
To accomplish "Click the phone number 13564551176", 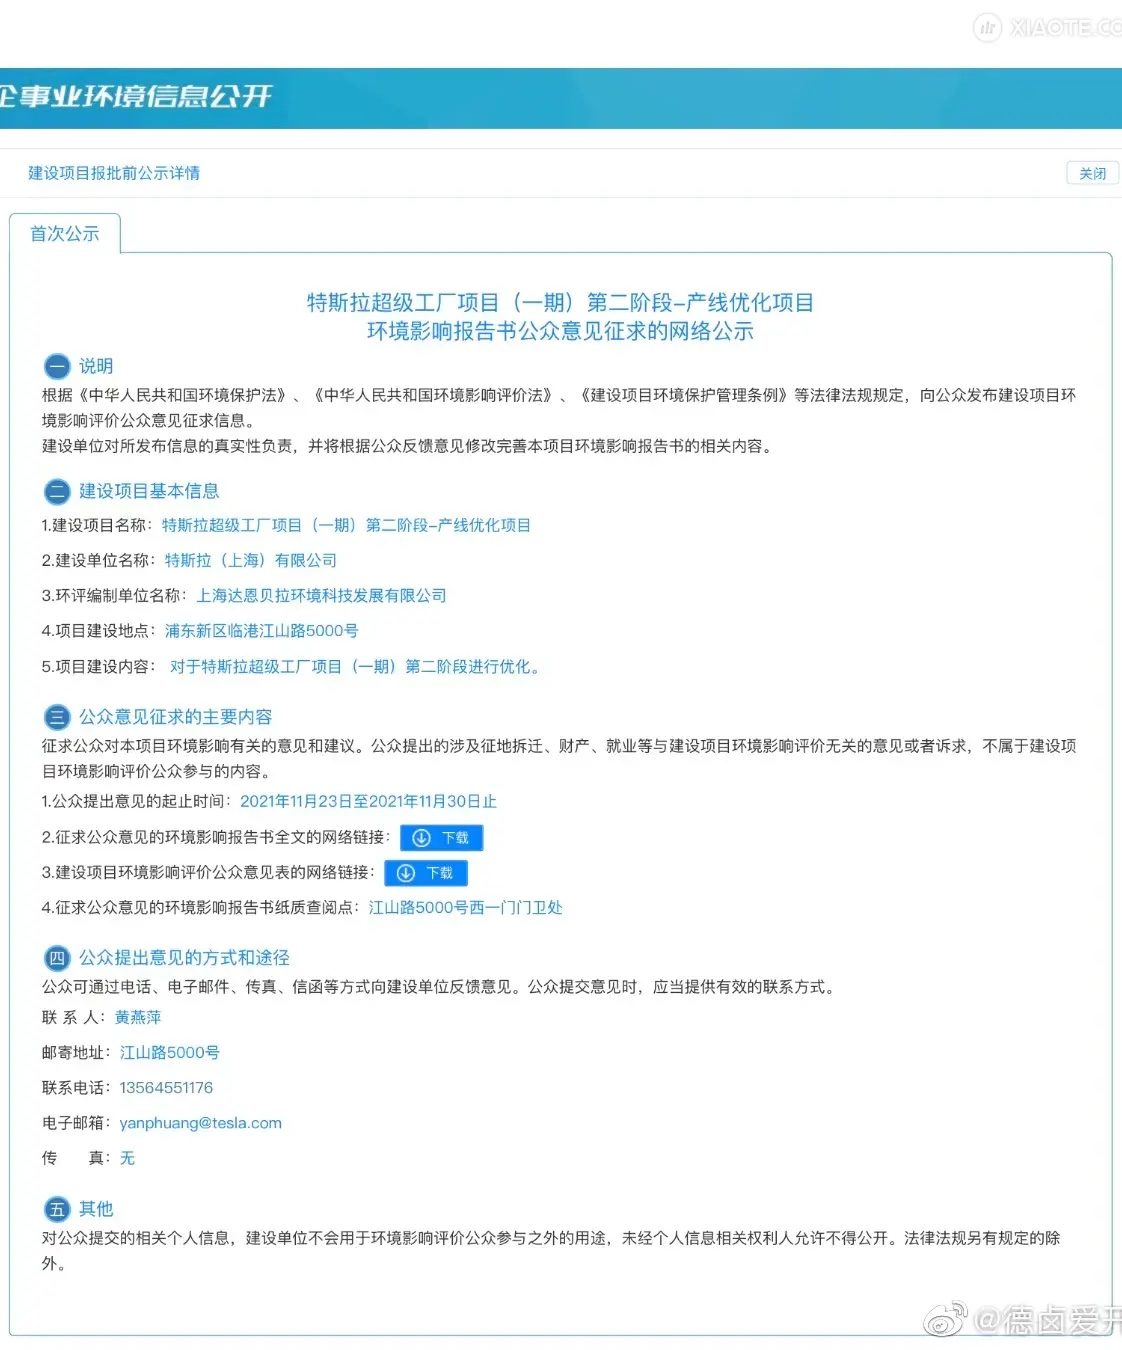I will coord(166,1088).
